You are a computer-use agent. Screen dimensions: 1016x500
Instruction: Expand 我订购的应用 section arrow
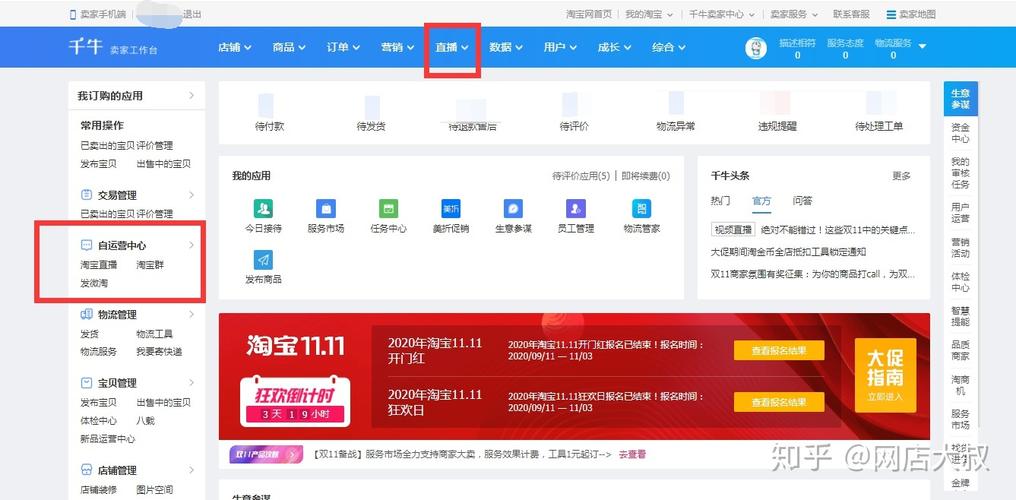[191, 95]
